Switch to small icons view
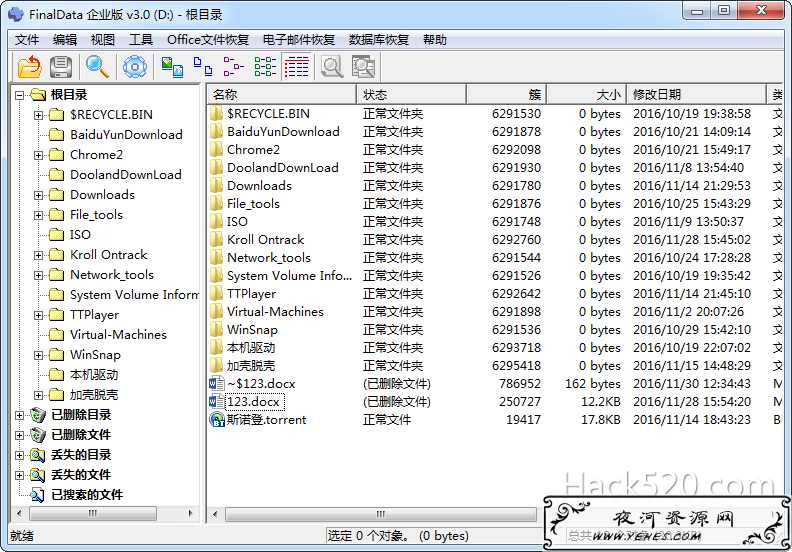 (x=233, y=66)
